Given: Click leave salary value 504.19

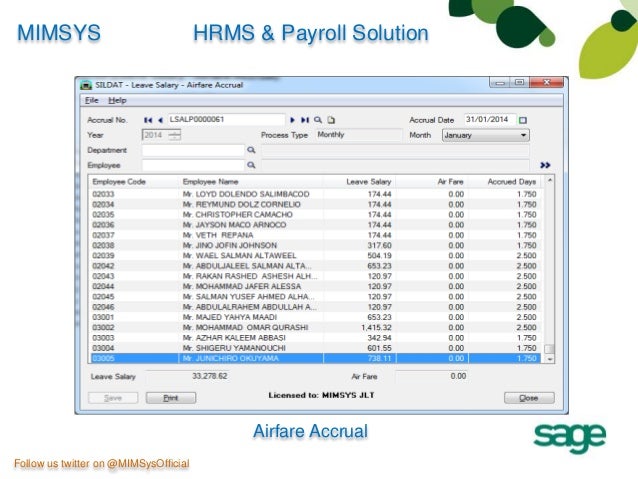Looking at the screenshot, I should (379, 256).
